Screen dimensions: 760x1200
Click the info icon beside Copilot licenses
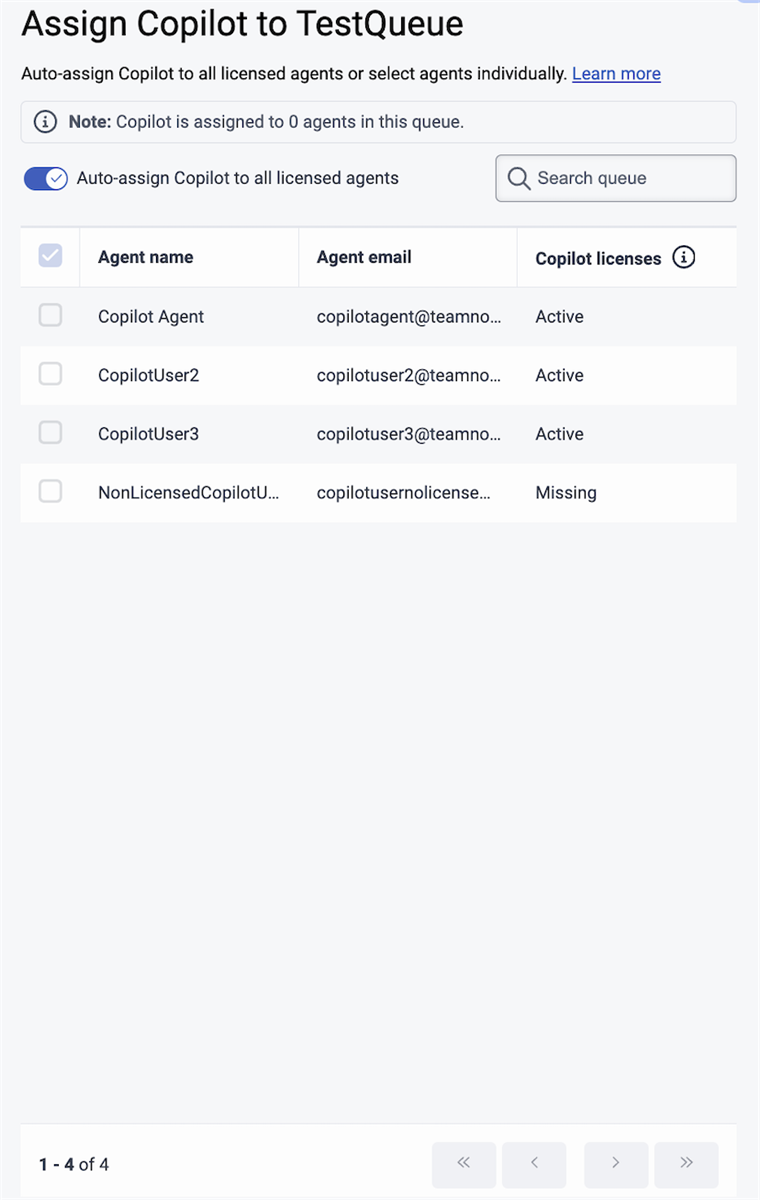pyautogui.click(x=684, y=258)
